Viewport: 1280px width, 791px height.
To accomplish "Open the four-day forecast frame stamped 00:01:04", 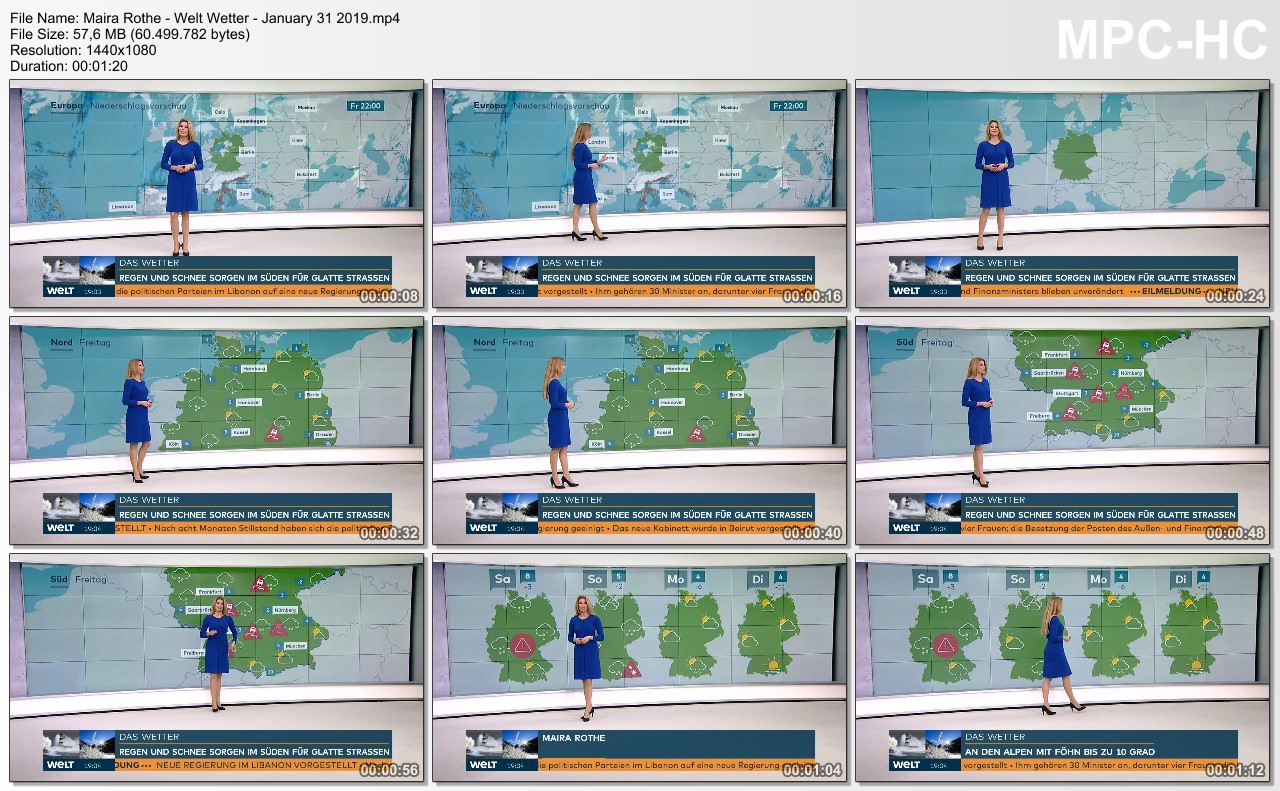I will [x=640, y=668].
